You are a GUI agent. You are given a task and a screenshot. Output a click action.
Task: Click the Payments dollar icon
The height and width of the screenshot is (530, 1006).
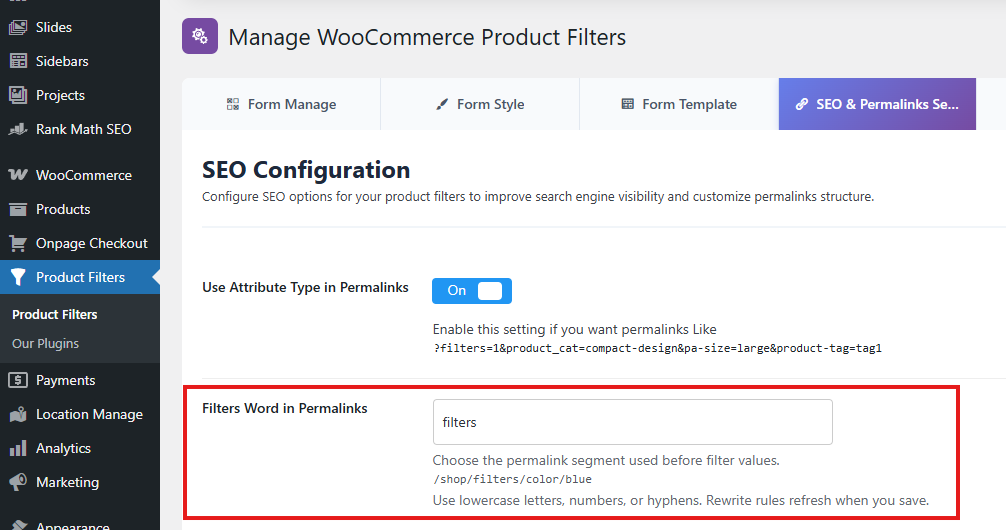[x=18, y=380]
